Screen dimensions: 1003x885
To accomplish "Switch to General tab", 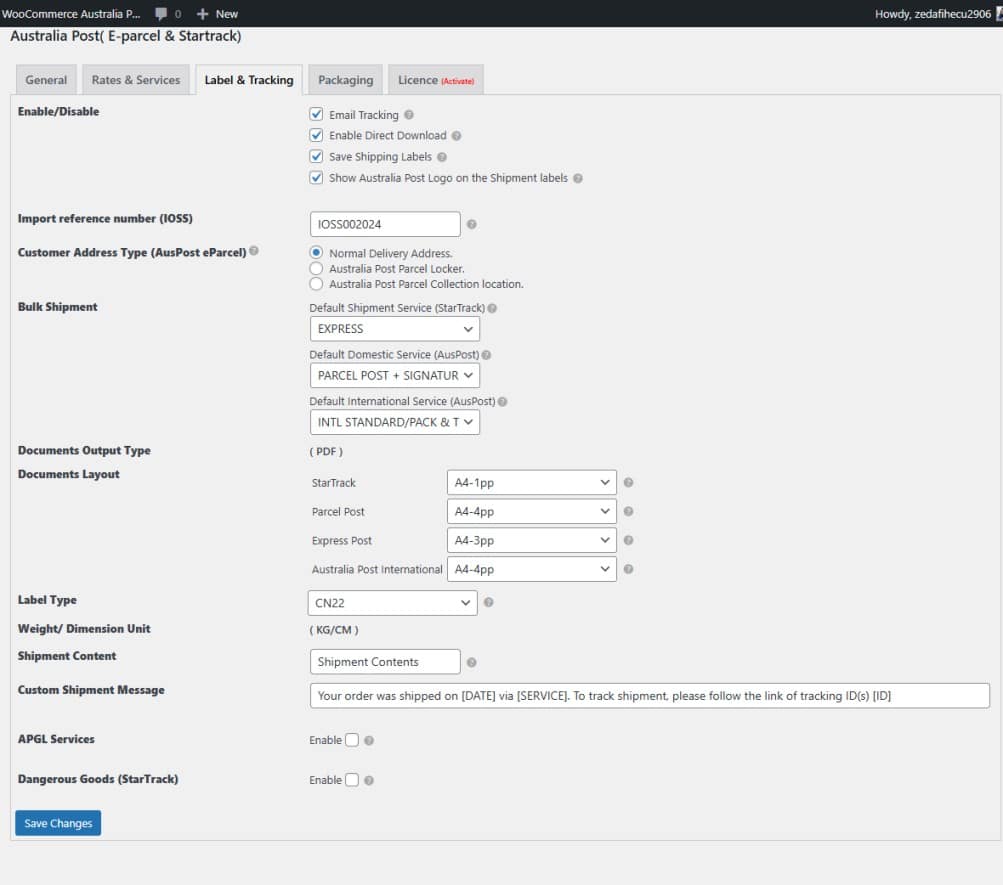I will point(46,80).
